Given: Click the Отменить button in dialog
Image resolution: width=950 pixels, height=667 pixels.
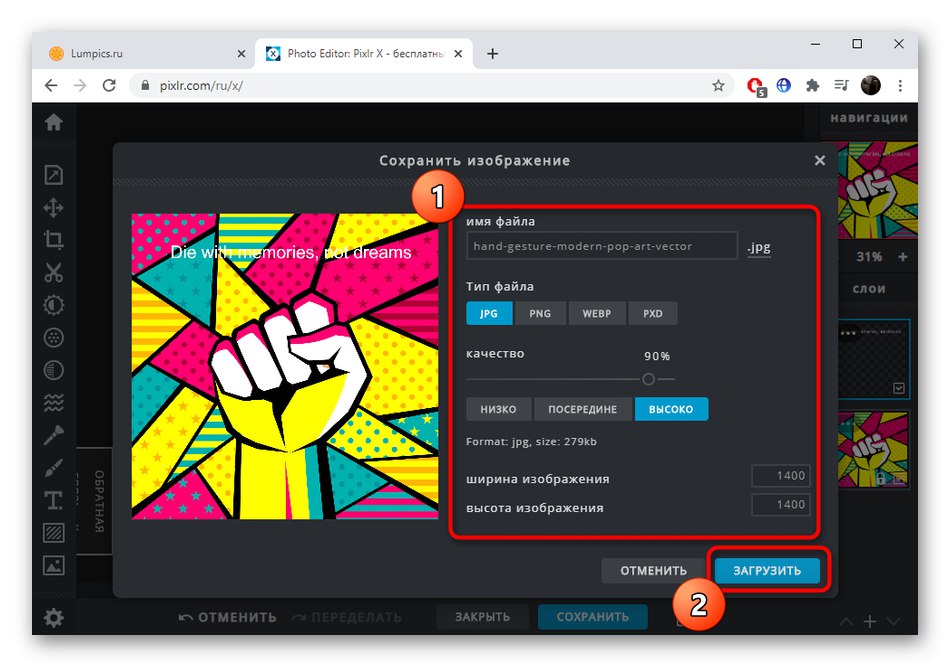Looking at the screenshot, I should tap(653, 571).
